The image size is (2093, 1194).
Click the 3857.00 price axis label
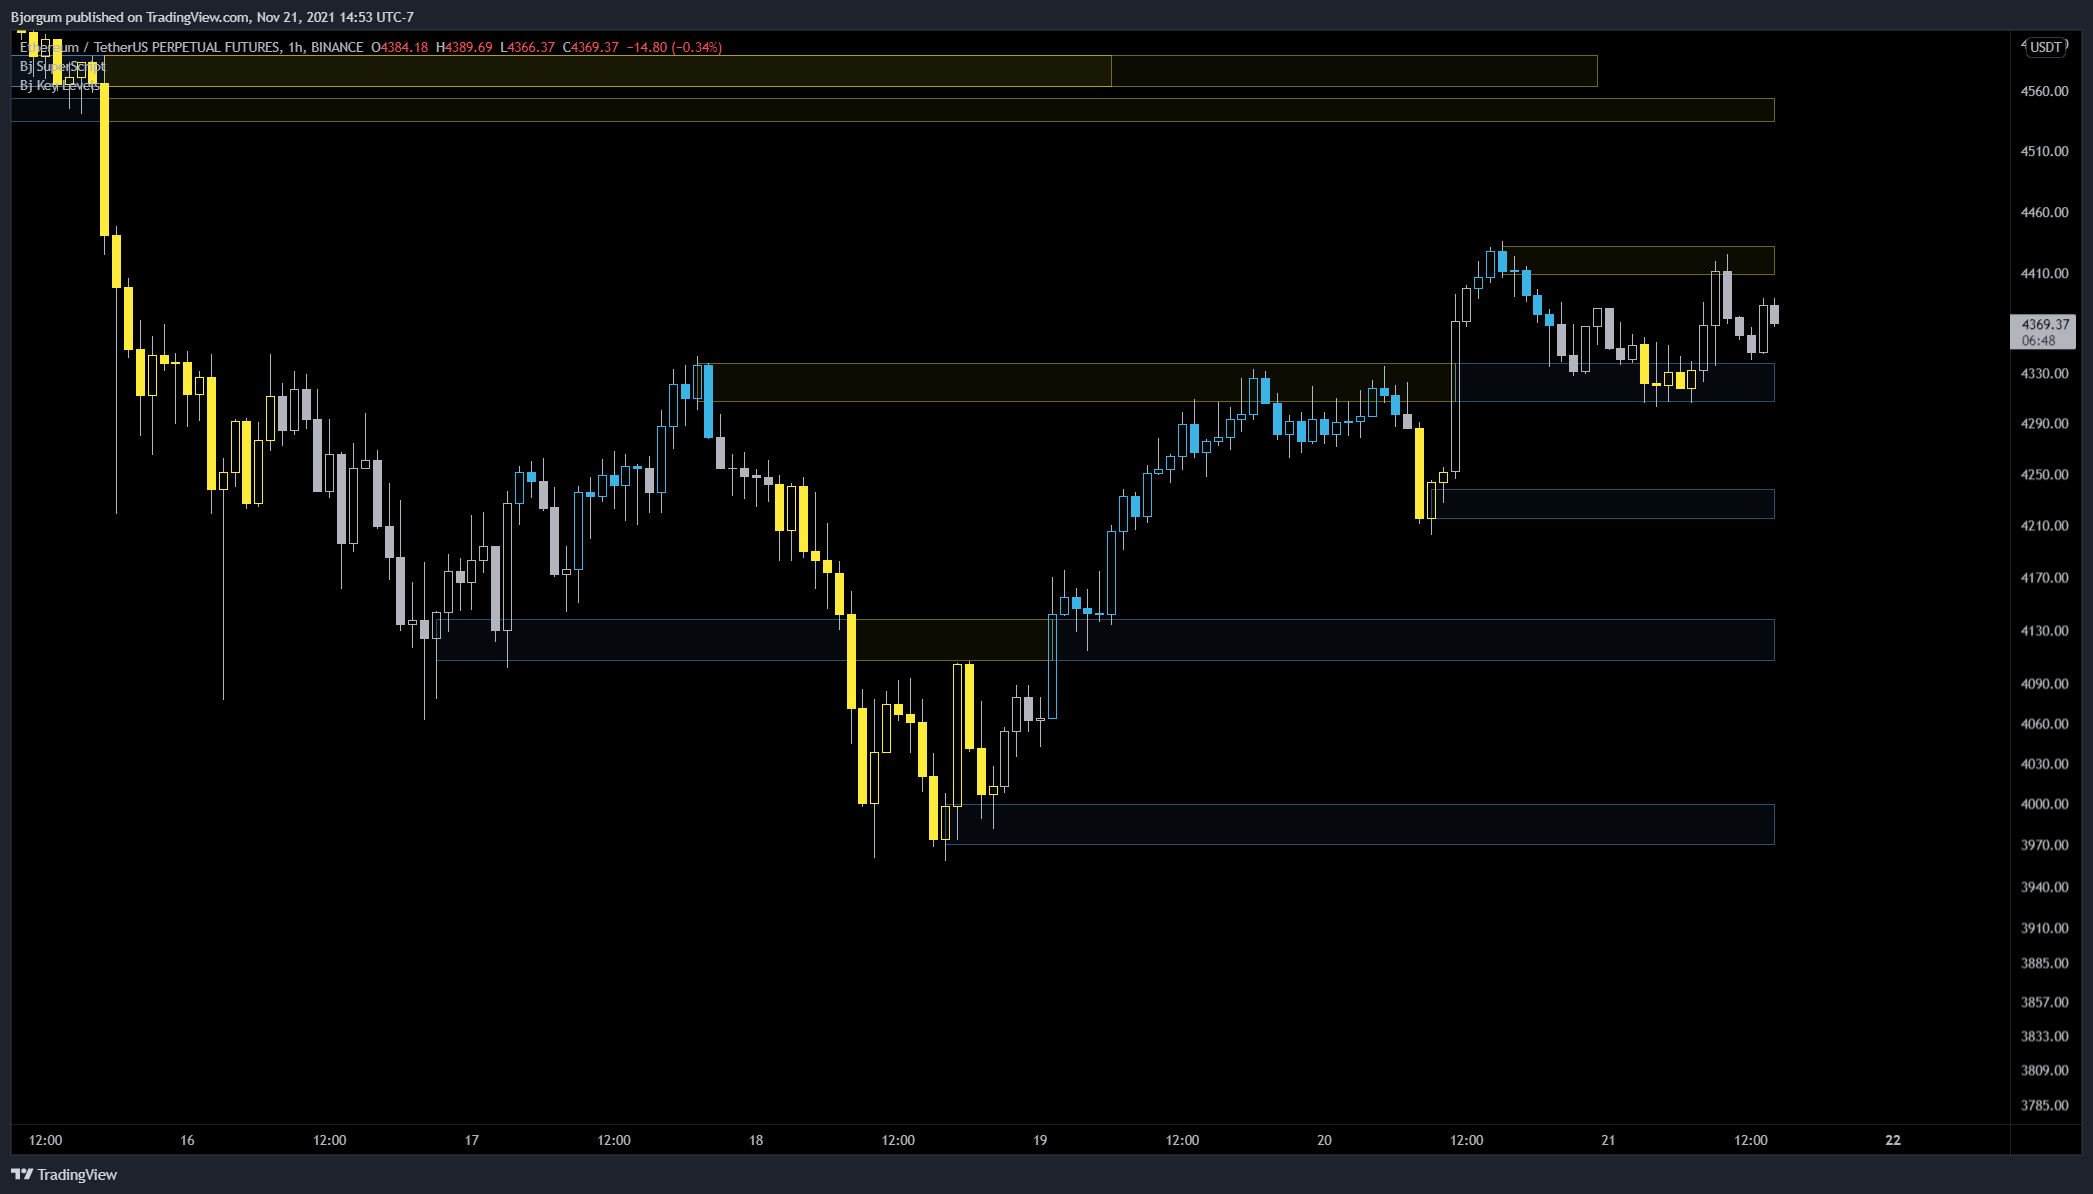[x=2044, y=1002]
